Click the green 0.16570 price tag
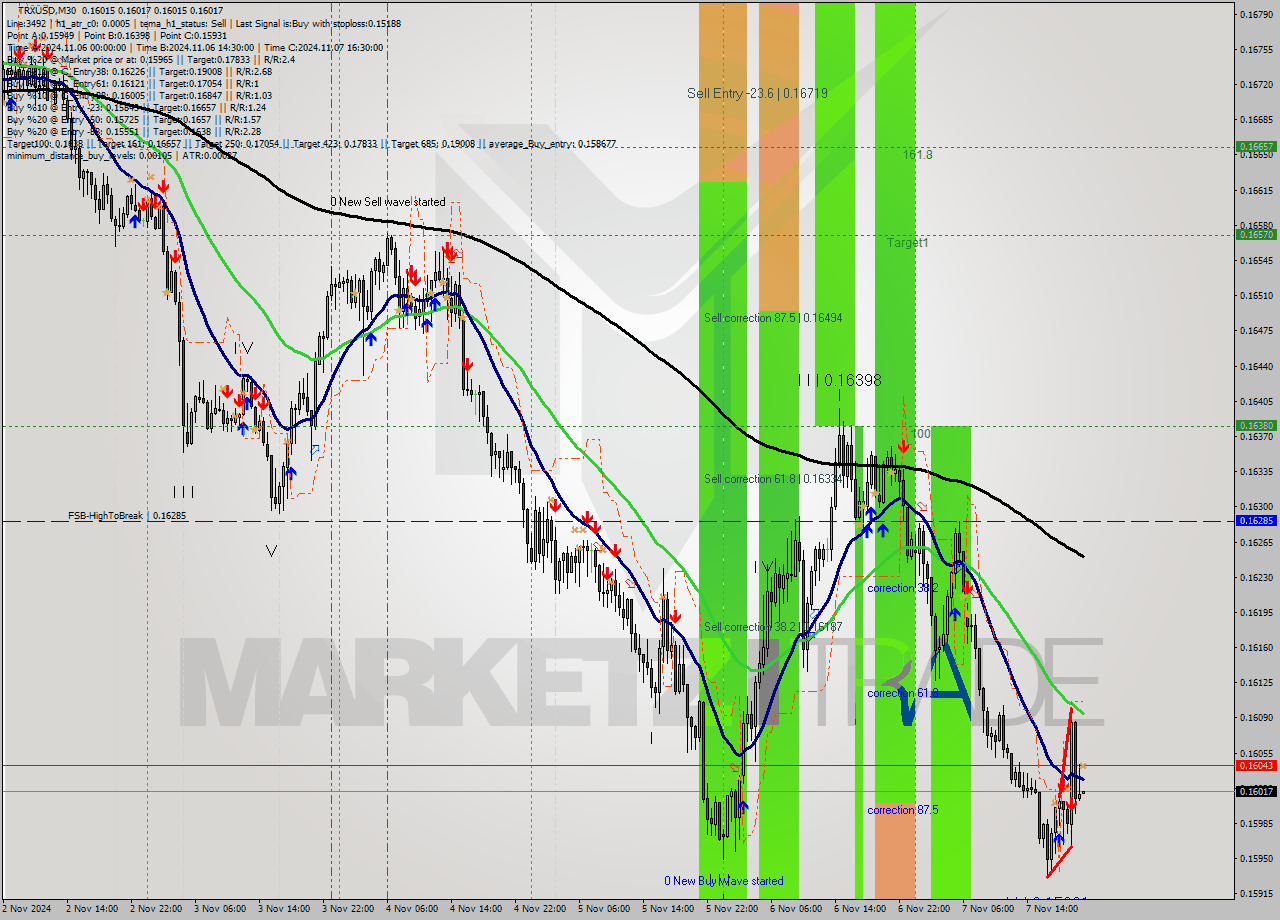This screenshot has height=920, width=1280. (1257, 234)
